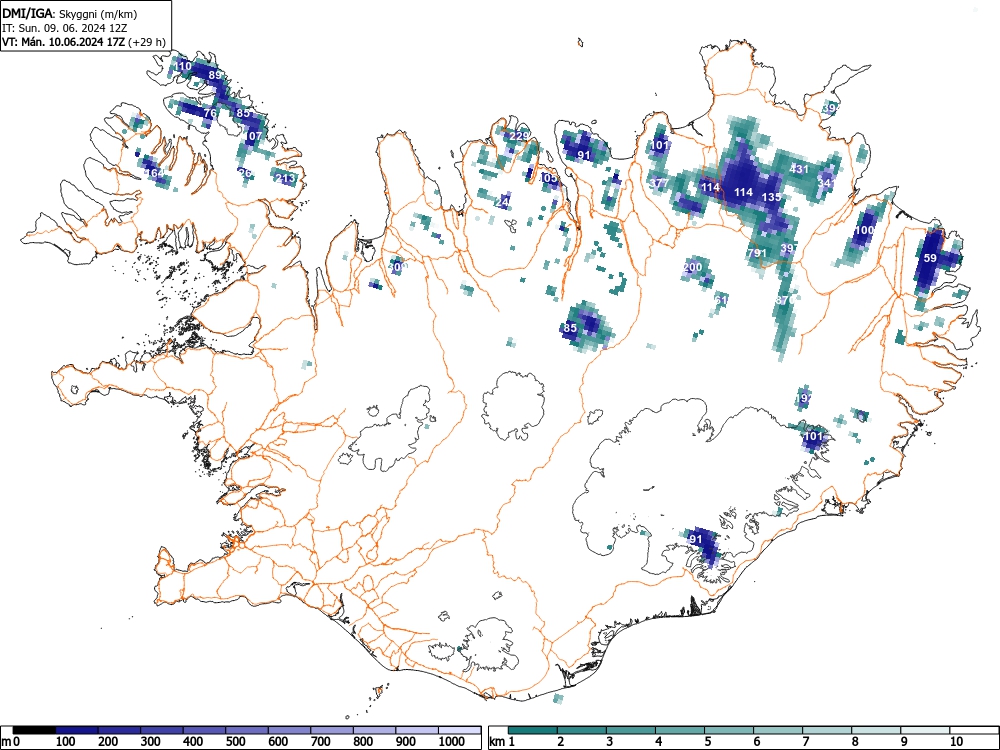
Task: Click the 10 tick label on the km legend
Action: (956, 742)
